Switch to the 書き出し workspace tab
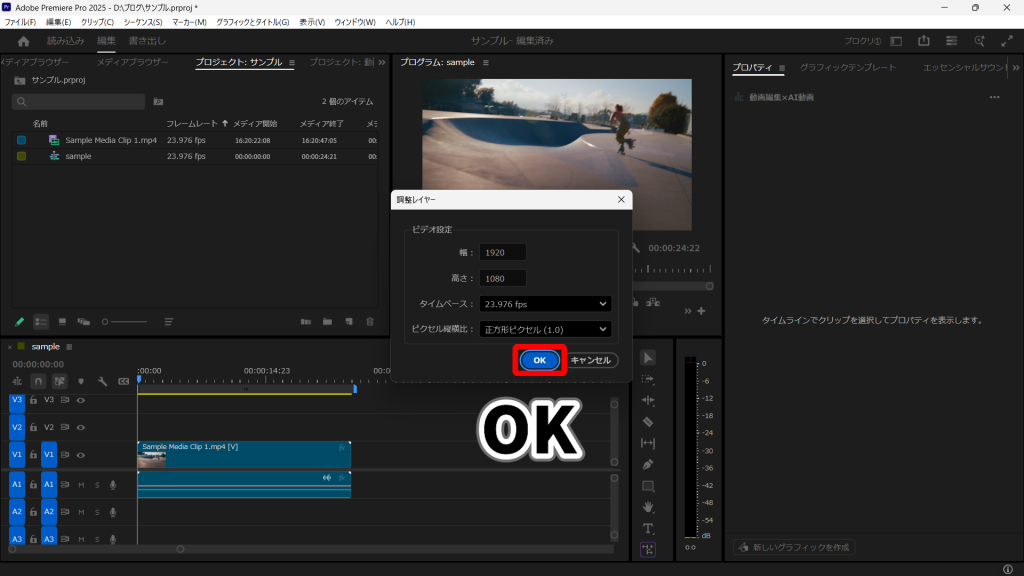 [x=147, y=41]
